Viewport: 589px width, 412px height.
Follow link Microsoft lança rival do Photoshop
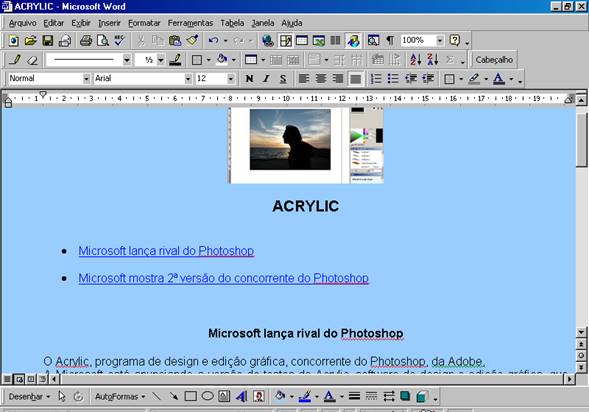166,251
